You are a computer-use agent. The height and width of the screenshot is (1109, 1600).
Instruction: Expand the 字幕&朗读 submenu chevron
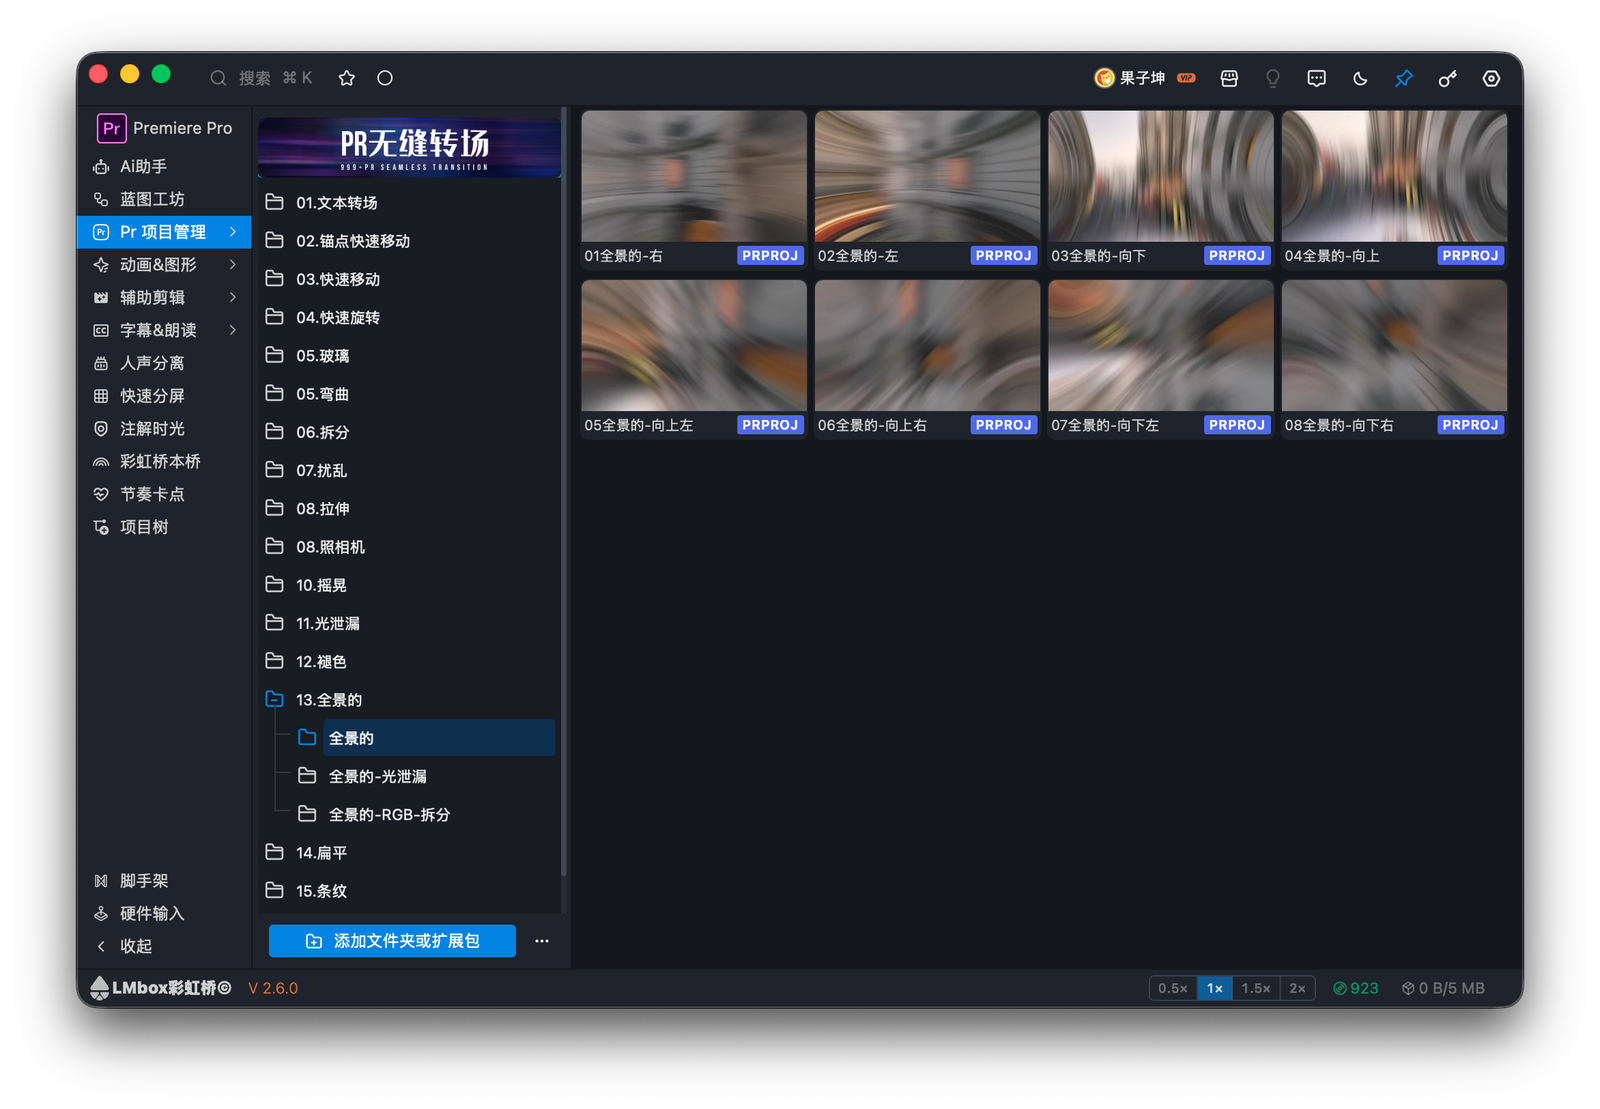click(233, 330)
